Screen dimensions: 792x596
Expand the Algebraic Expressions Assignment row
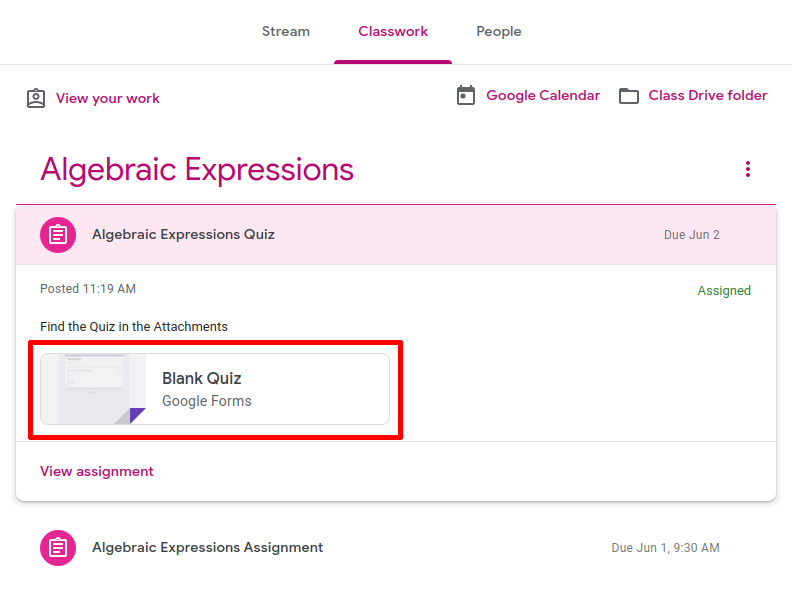pos(400,548)
